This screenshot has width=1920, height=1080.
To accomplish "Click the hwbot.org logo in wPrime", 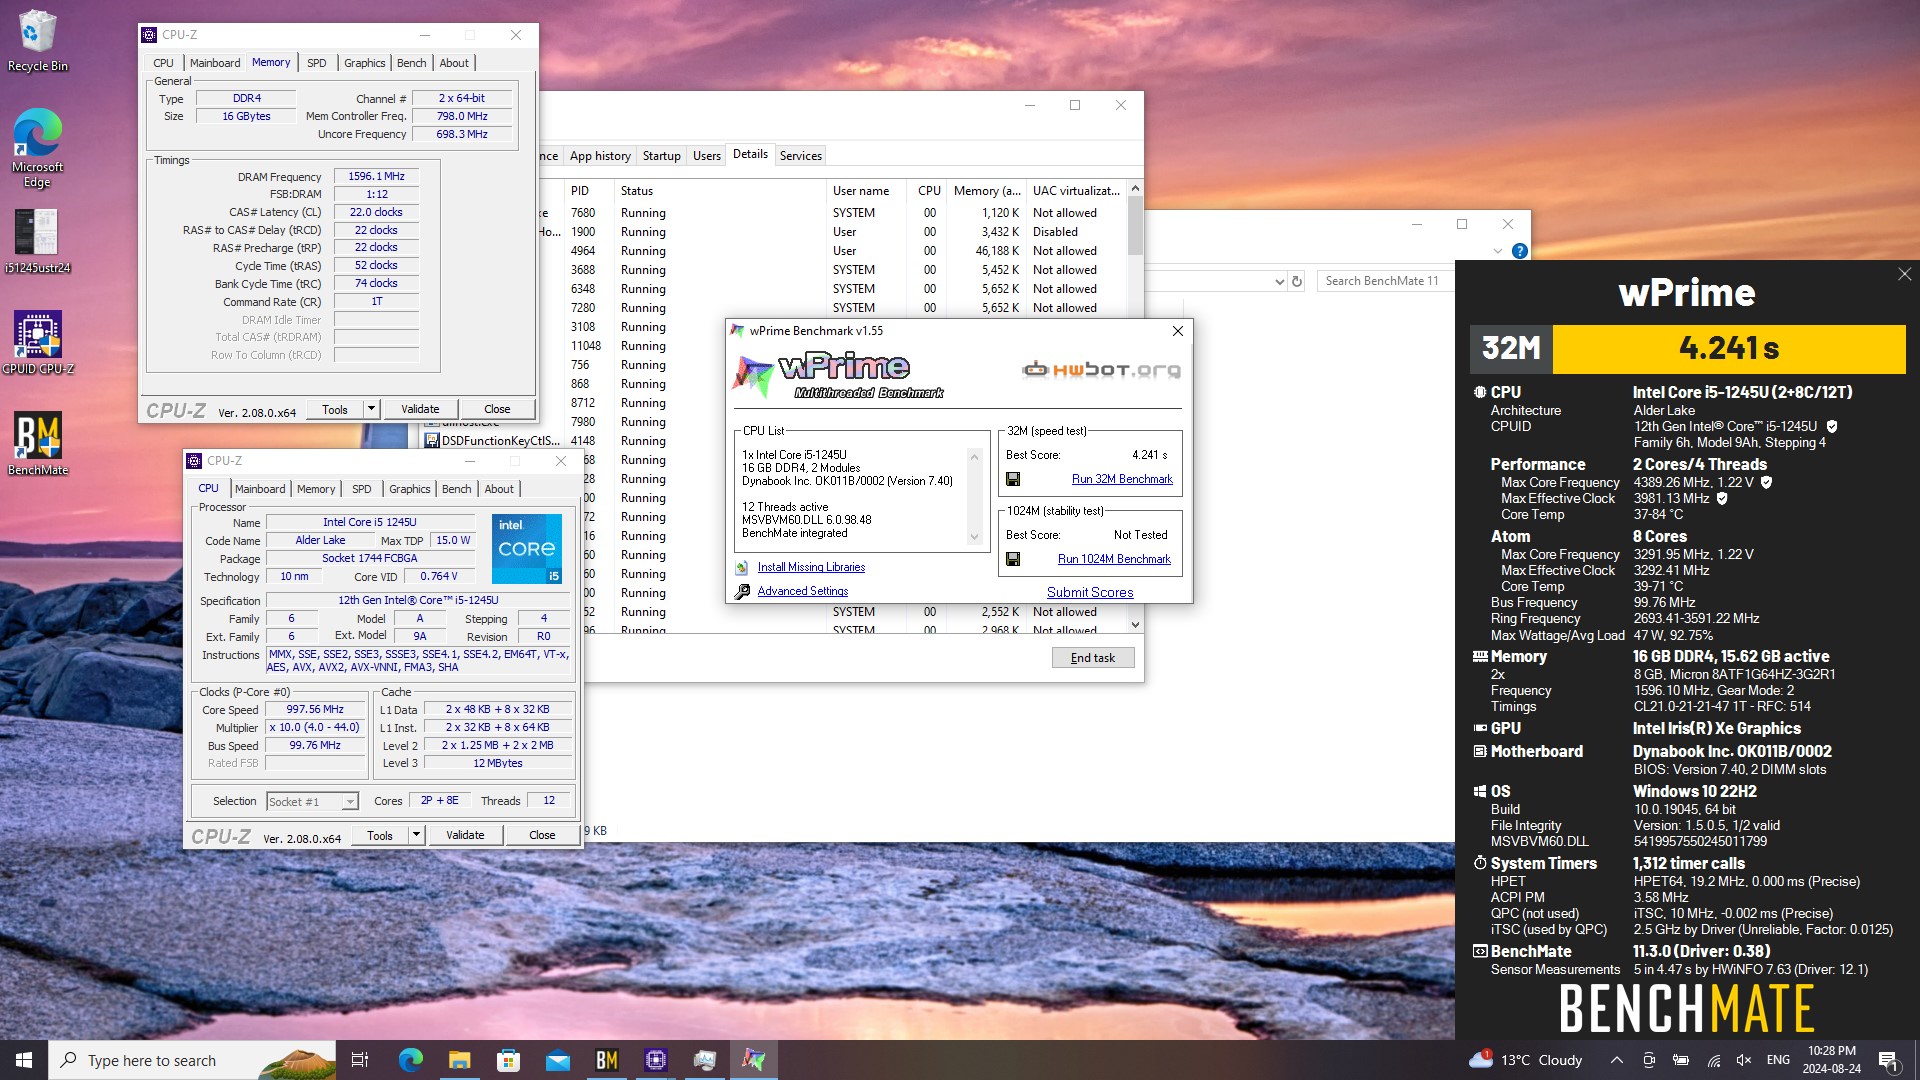I will coord(1101,370).
